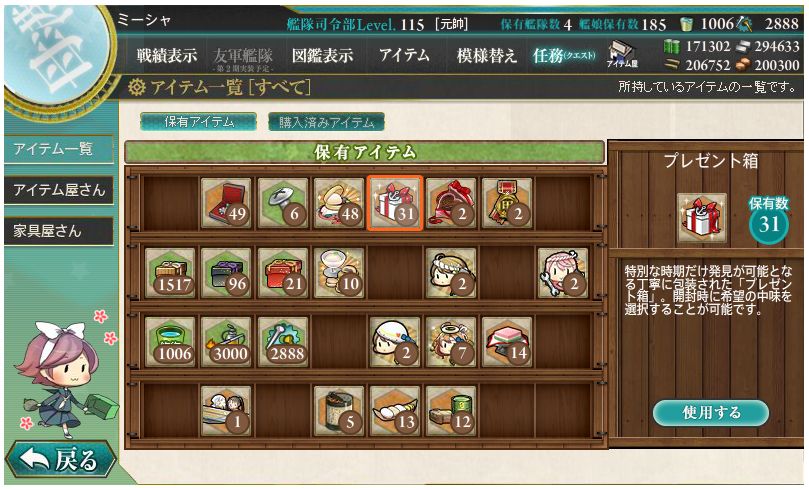The height and width of the screenshot is (490, 809).
Task: Select the red jewelry box item showing 49
Action: pyautogui.click(x=226, y=203)
